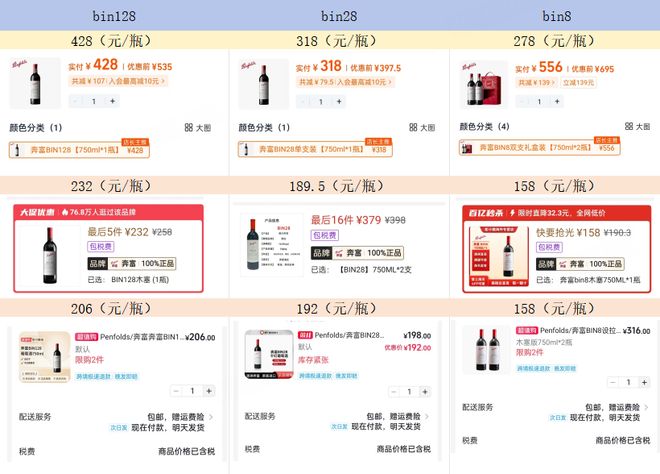This screenshot has width=660, height=474.
Task: Decrease quantity of bin28 ¥318 item
Action: pos(302,101)
